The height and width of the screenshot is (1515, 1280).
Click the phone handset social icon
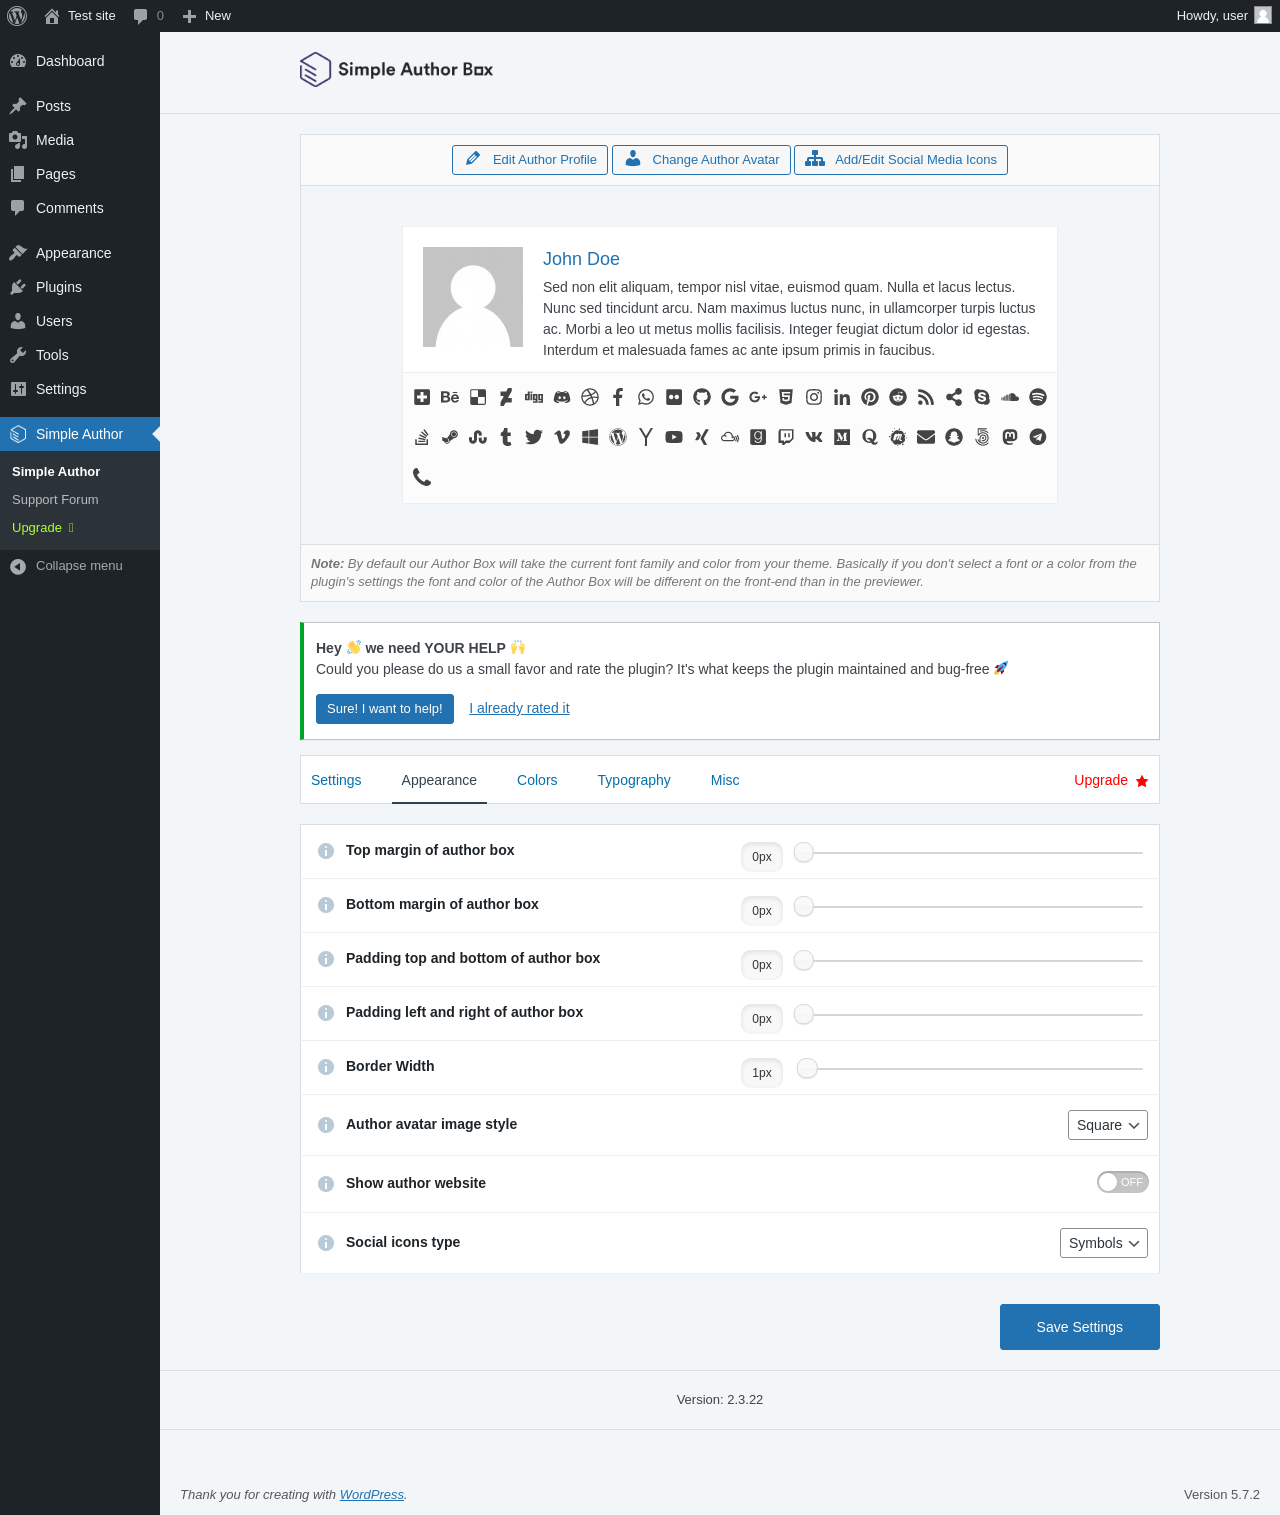tap(422, 477)
